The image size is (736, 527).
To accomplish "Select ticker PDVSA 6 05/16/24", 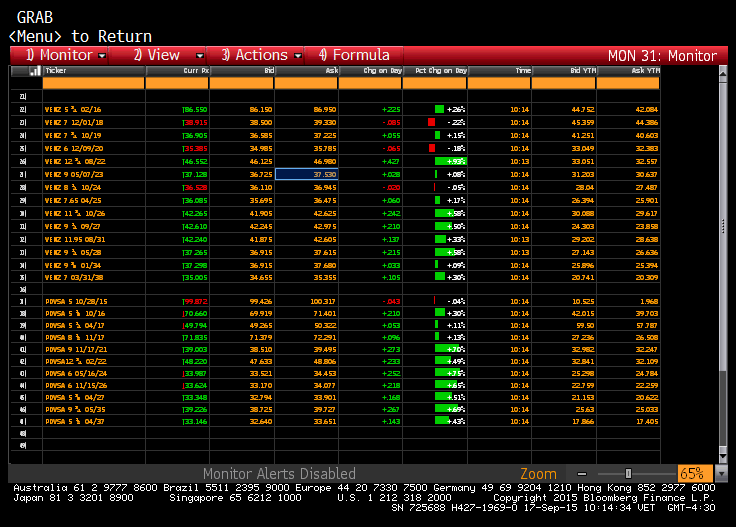I will point(76,374).
